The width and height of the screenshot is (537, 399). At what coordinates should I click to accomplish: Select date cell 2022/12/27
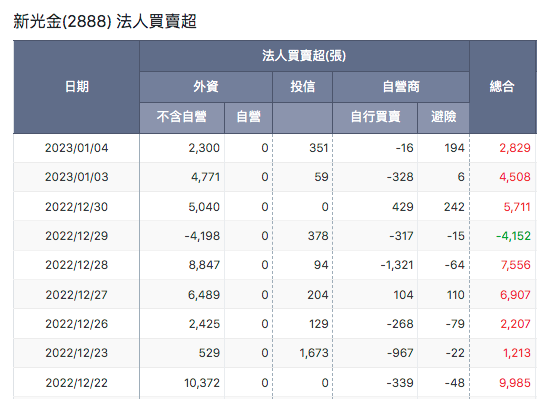77,295
